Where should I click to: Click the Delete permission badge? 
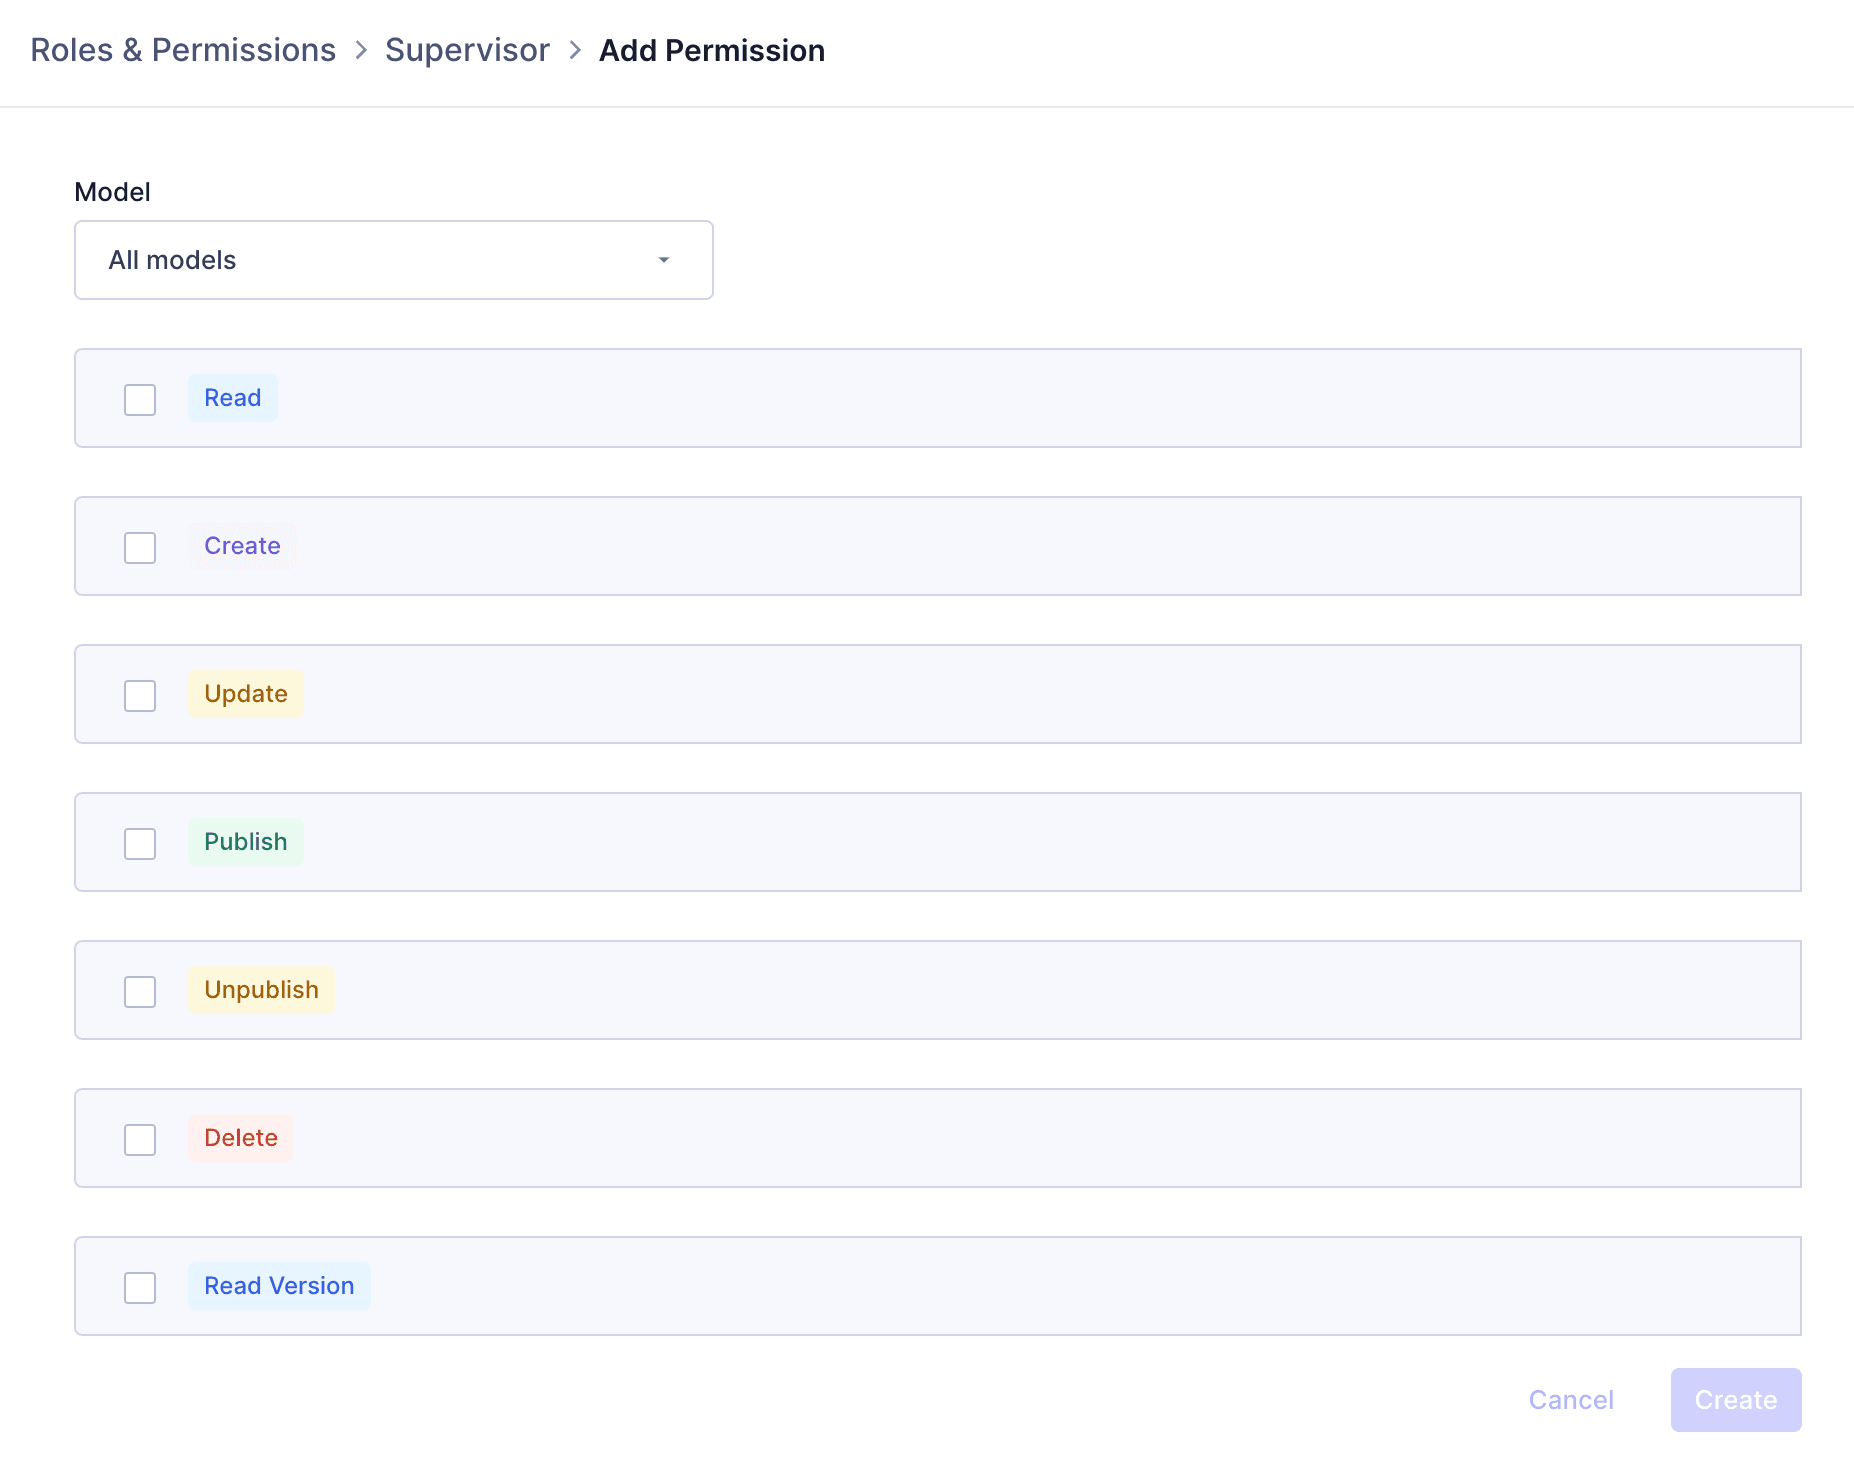(x=240, y=1138)
